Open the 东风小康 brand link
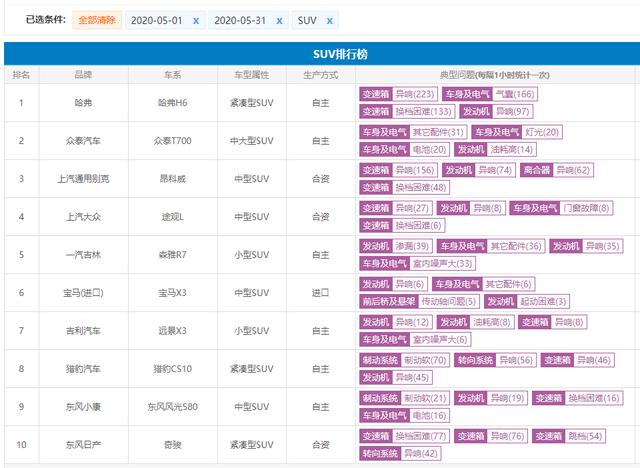Screen dimensions: 640x468 coord(83,407)
